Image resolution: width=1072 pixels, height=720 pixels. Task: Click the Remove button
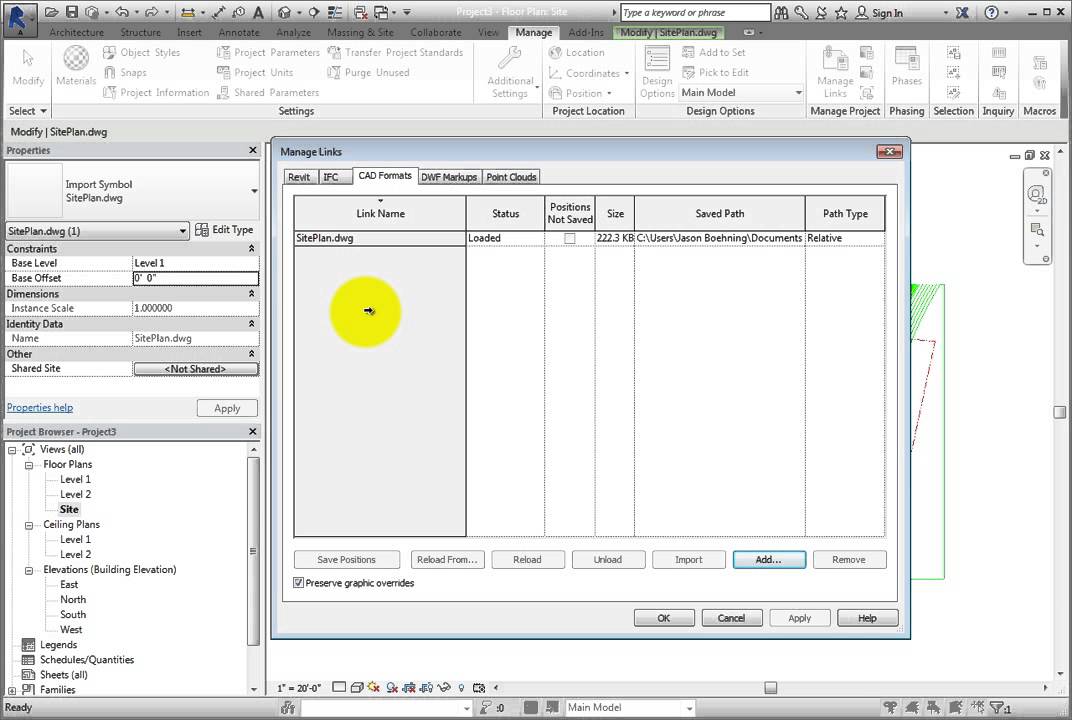pyautogui.click(x=849, y=559)
